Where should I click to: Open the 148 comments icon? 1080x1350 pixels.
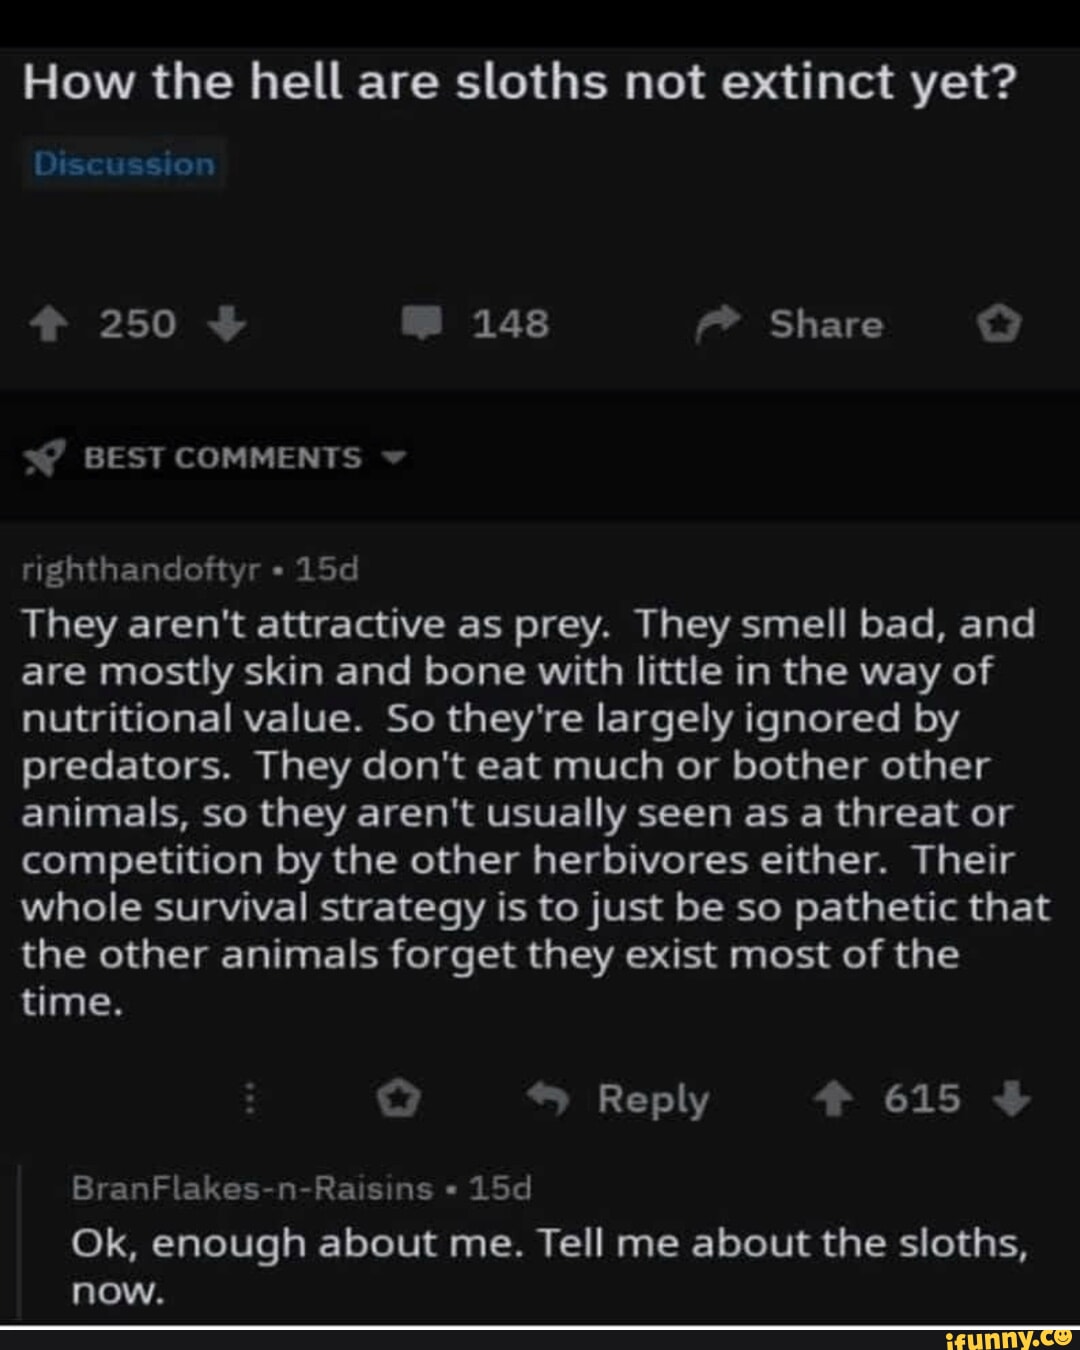pyautogui.click(x=423, y=325)
